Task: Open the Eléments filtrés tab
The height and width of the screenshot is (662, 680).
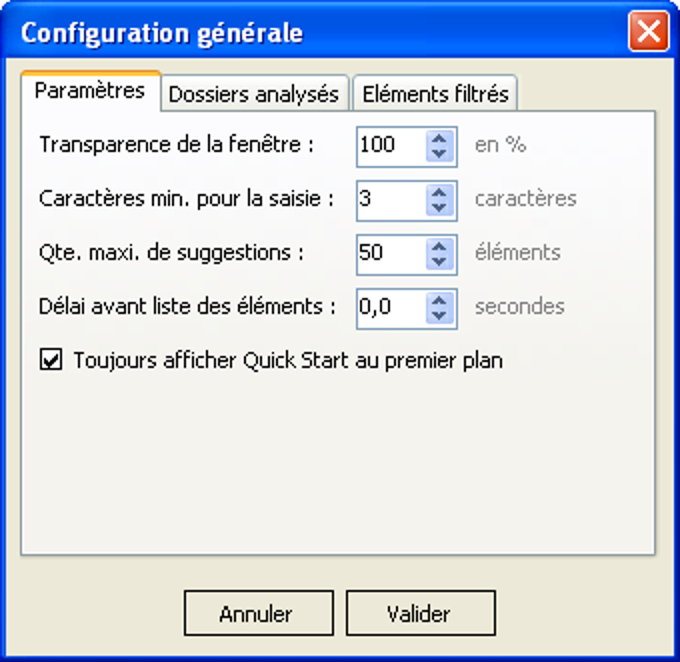Action: coord(435,94)
